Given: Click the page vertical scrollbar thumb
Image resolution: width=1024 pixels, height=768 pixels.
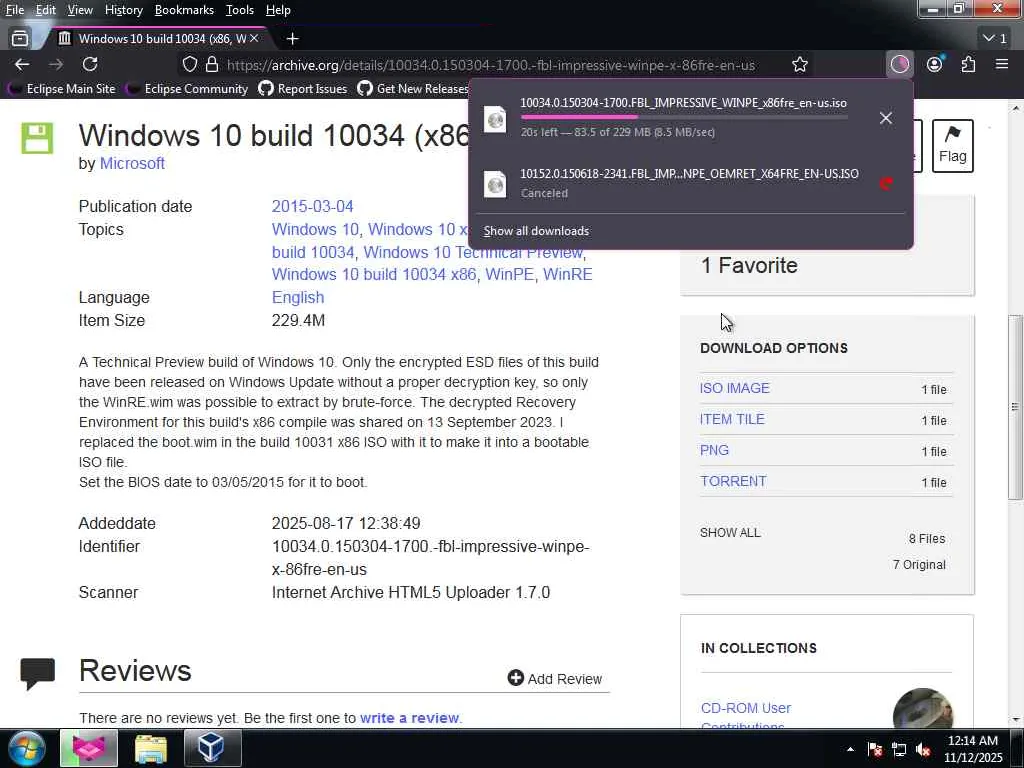Looking at the screenshot, I should click(1014, 407).
